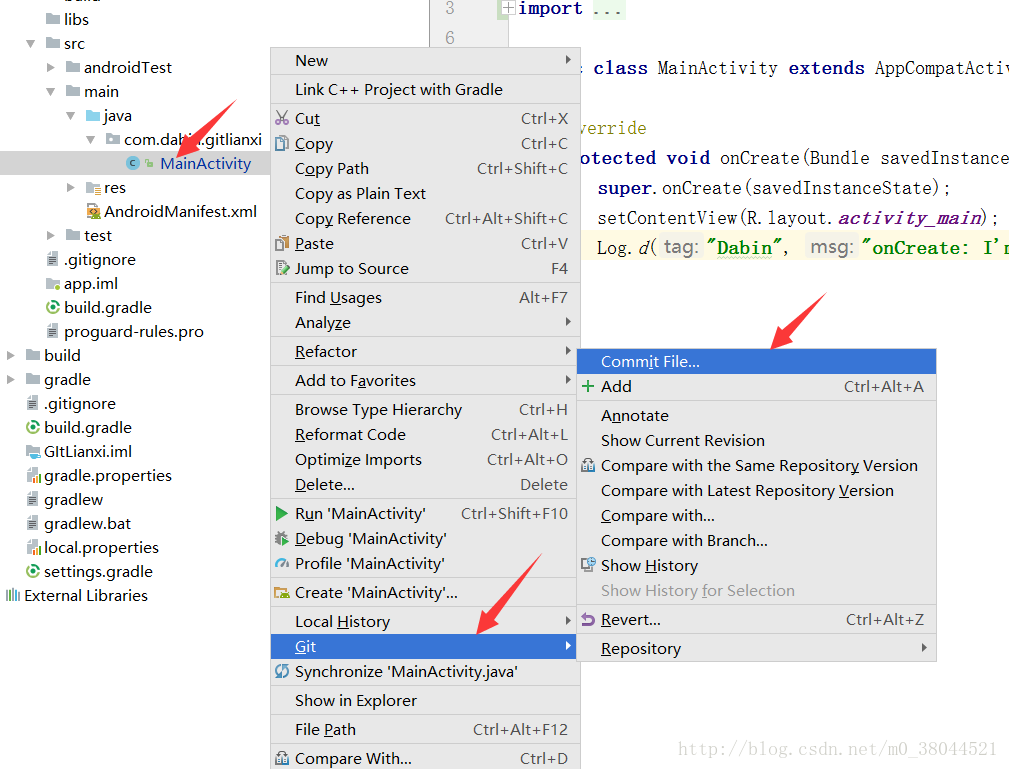Select Delete... from context menu
1009x769 pixels.
pos(425,485)
